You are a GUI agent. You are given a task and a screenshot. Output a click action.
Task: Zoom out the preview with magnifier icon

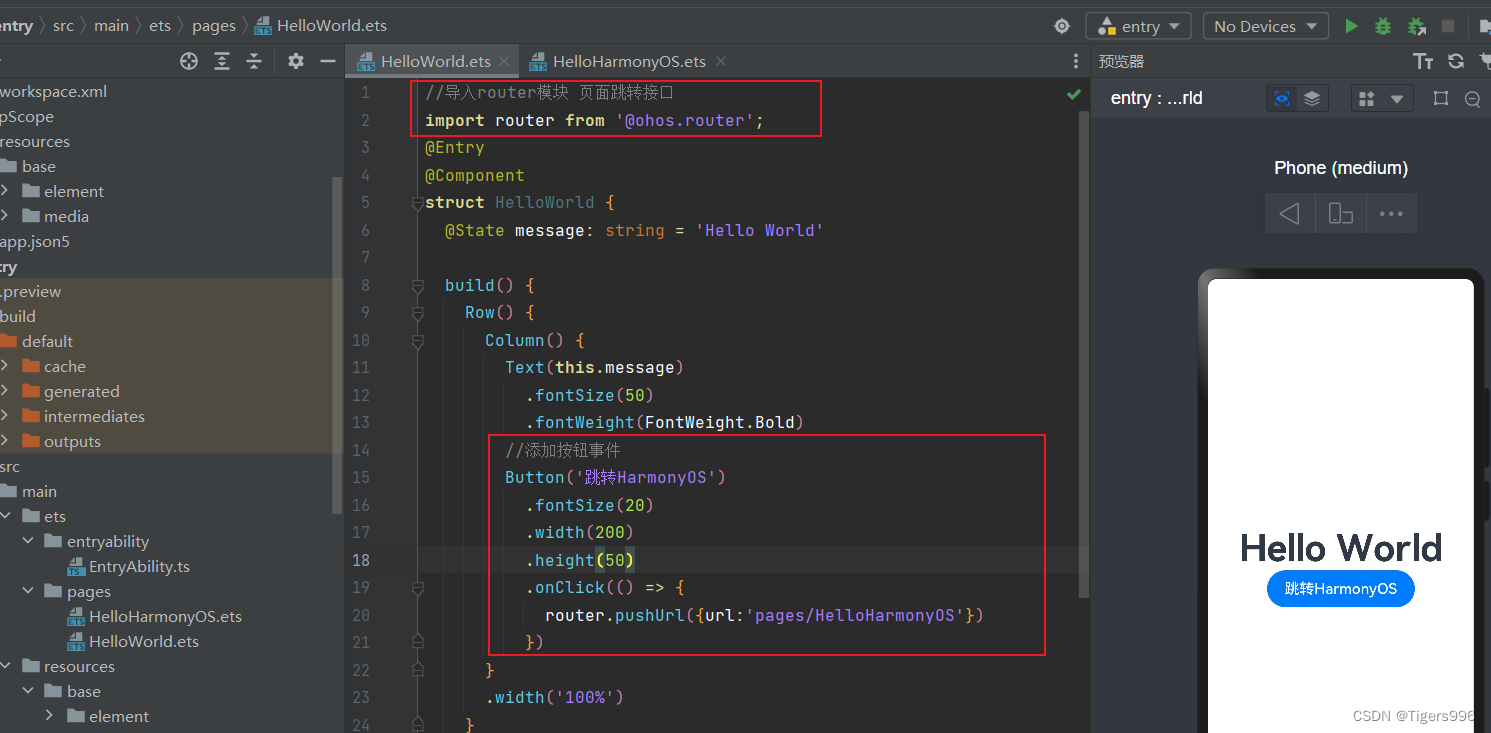coord(1472,98)
